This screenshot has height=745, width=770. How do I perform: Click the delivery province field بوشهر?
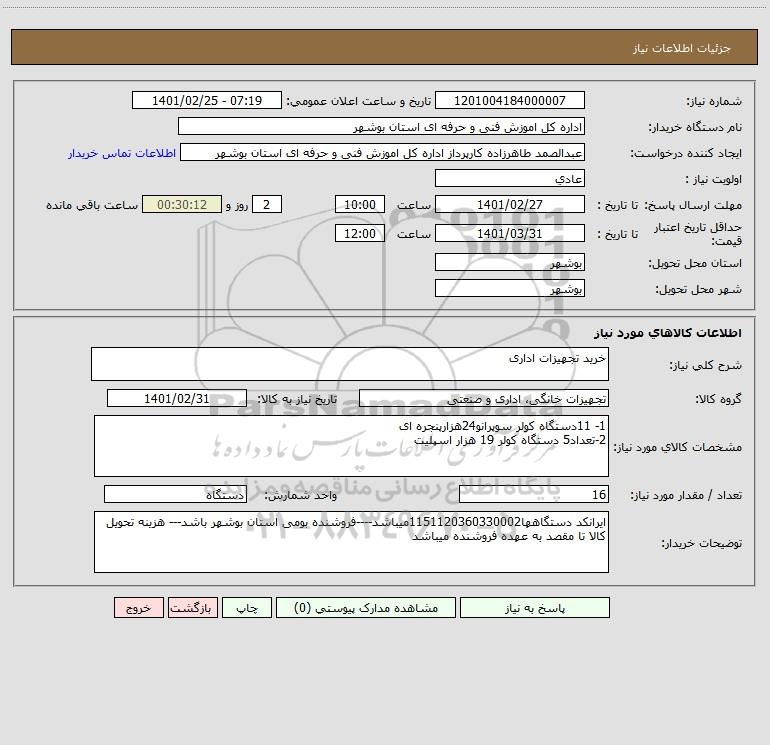tap(510, 262)
